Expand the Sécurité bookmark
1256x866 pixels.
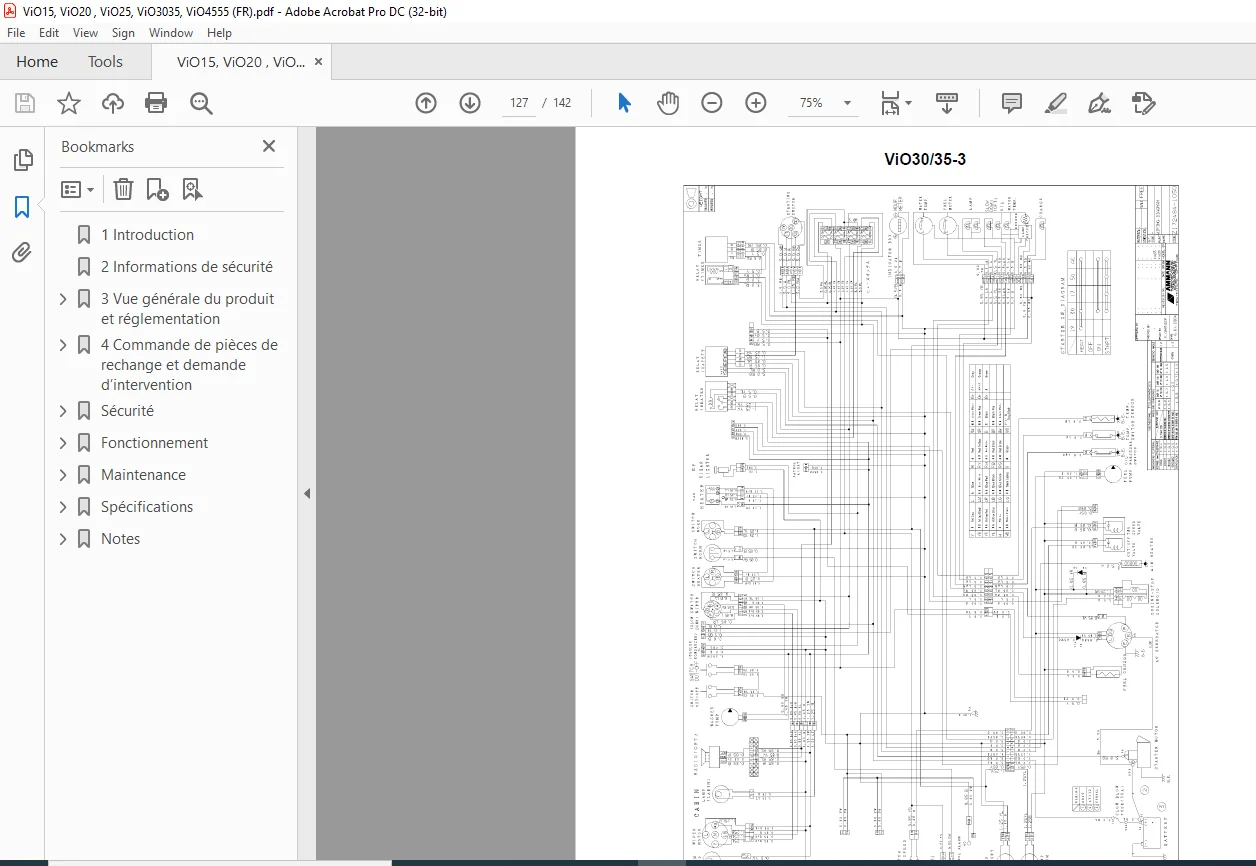(x=63, y=411)
